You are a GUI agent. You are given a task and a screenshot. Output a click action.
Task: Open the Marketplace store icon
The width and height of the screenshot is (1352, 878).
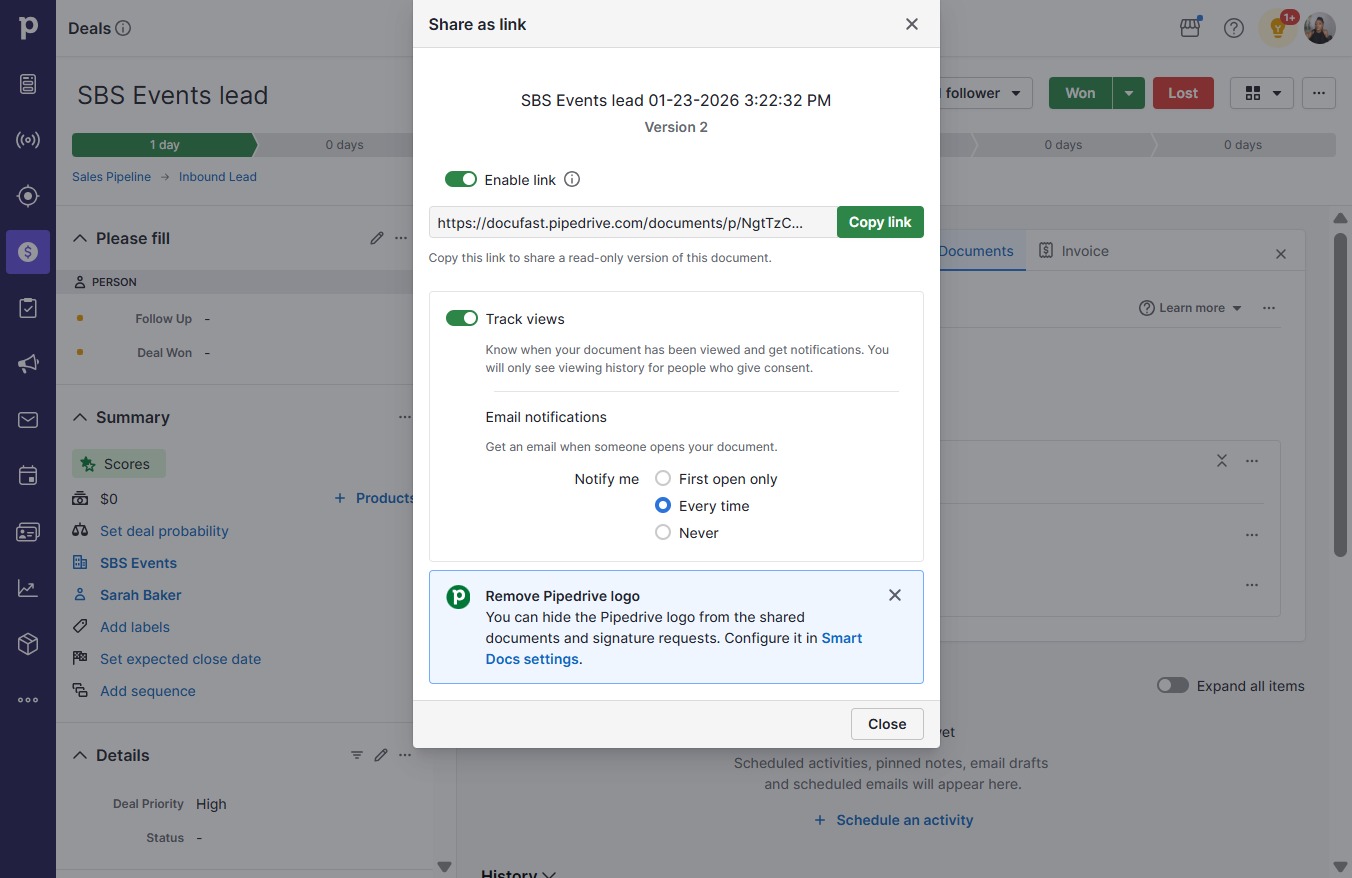[1190, 28]
